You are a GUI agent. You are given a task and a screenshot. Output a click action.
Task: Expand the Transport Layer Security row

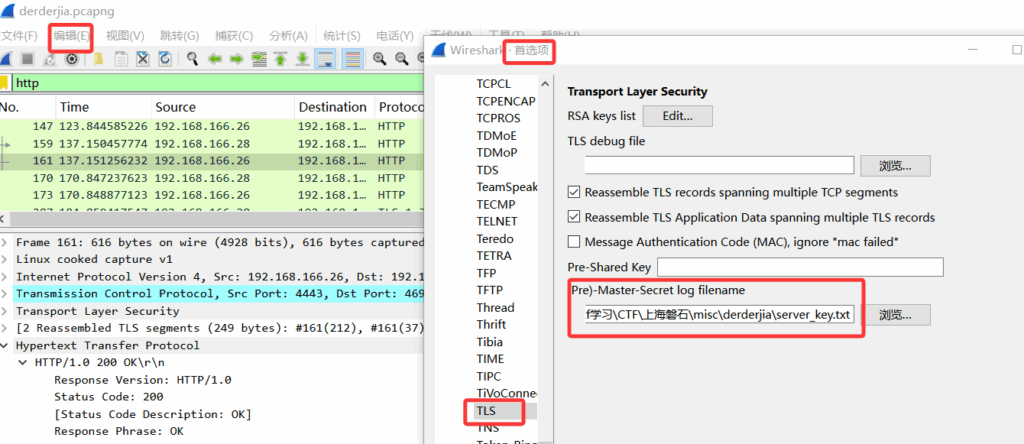(x=7, y=311)
